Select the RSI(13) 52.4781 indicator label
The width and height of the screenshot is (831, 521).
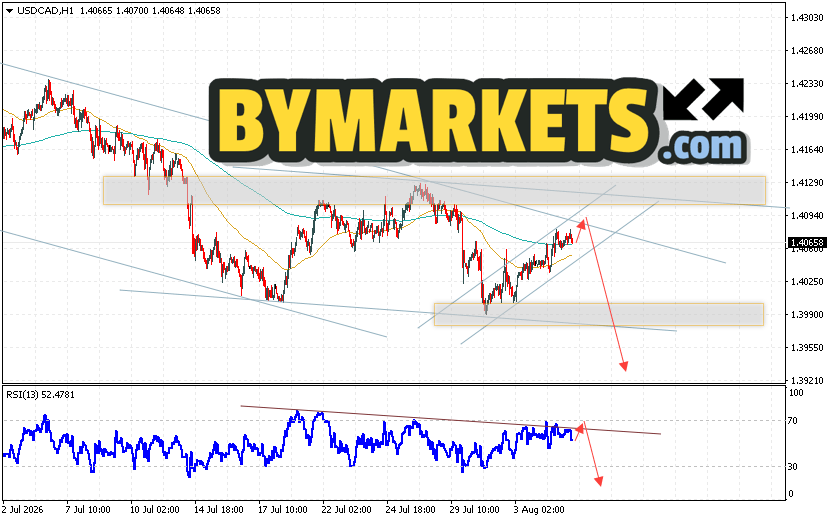click(x=40, y=394)
